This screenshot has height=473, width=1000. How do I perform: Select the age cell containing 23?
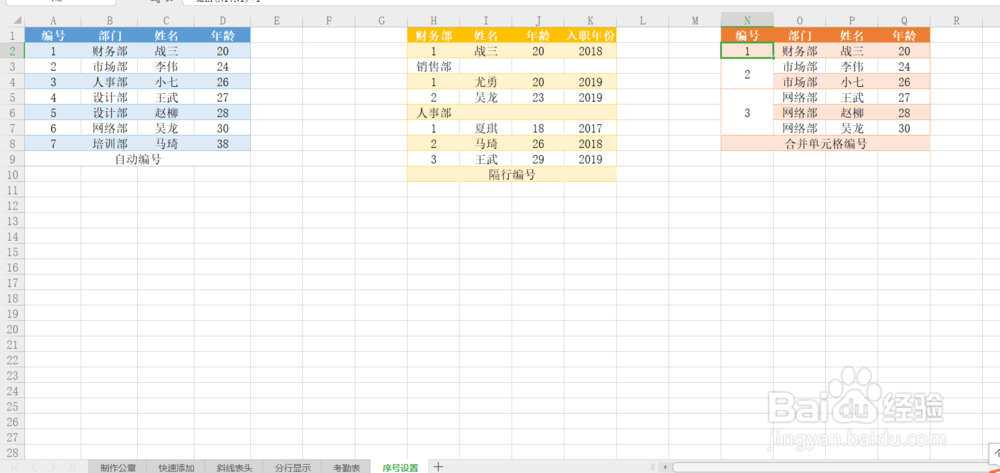(538, 98)
